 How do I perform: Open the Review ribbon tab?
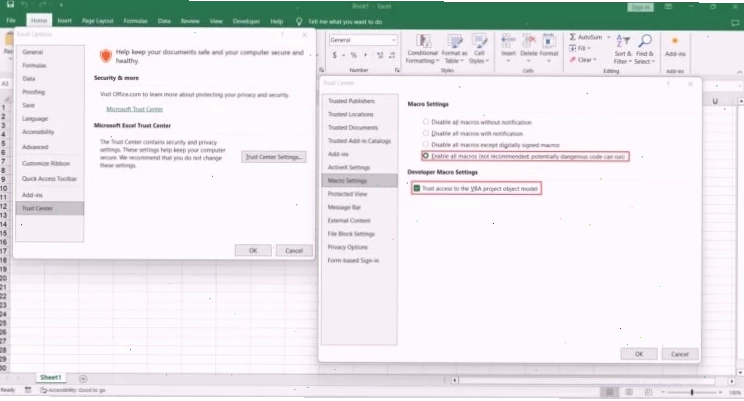click(x=190, y=21)
